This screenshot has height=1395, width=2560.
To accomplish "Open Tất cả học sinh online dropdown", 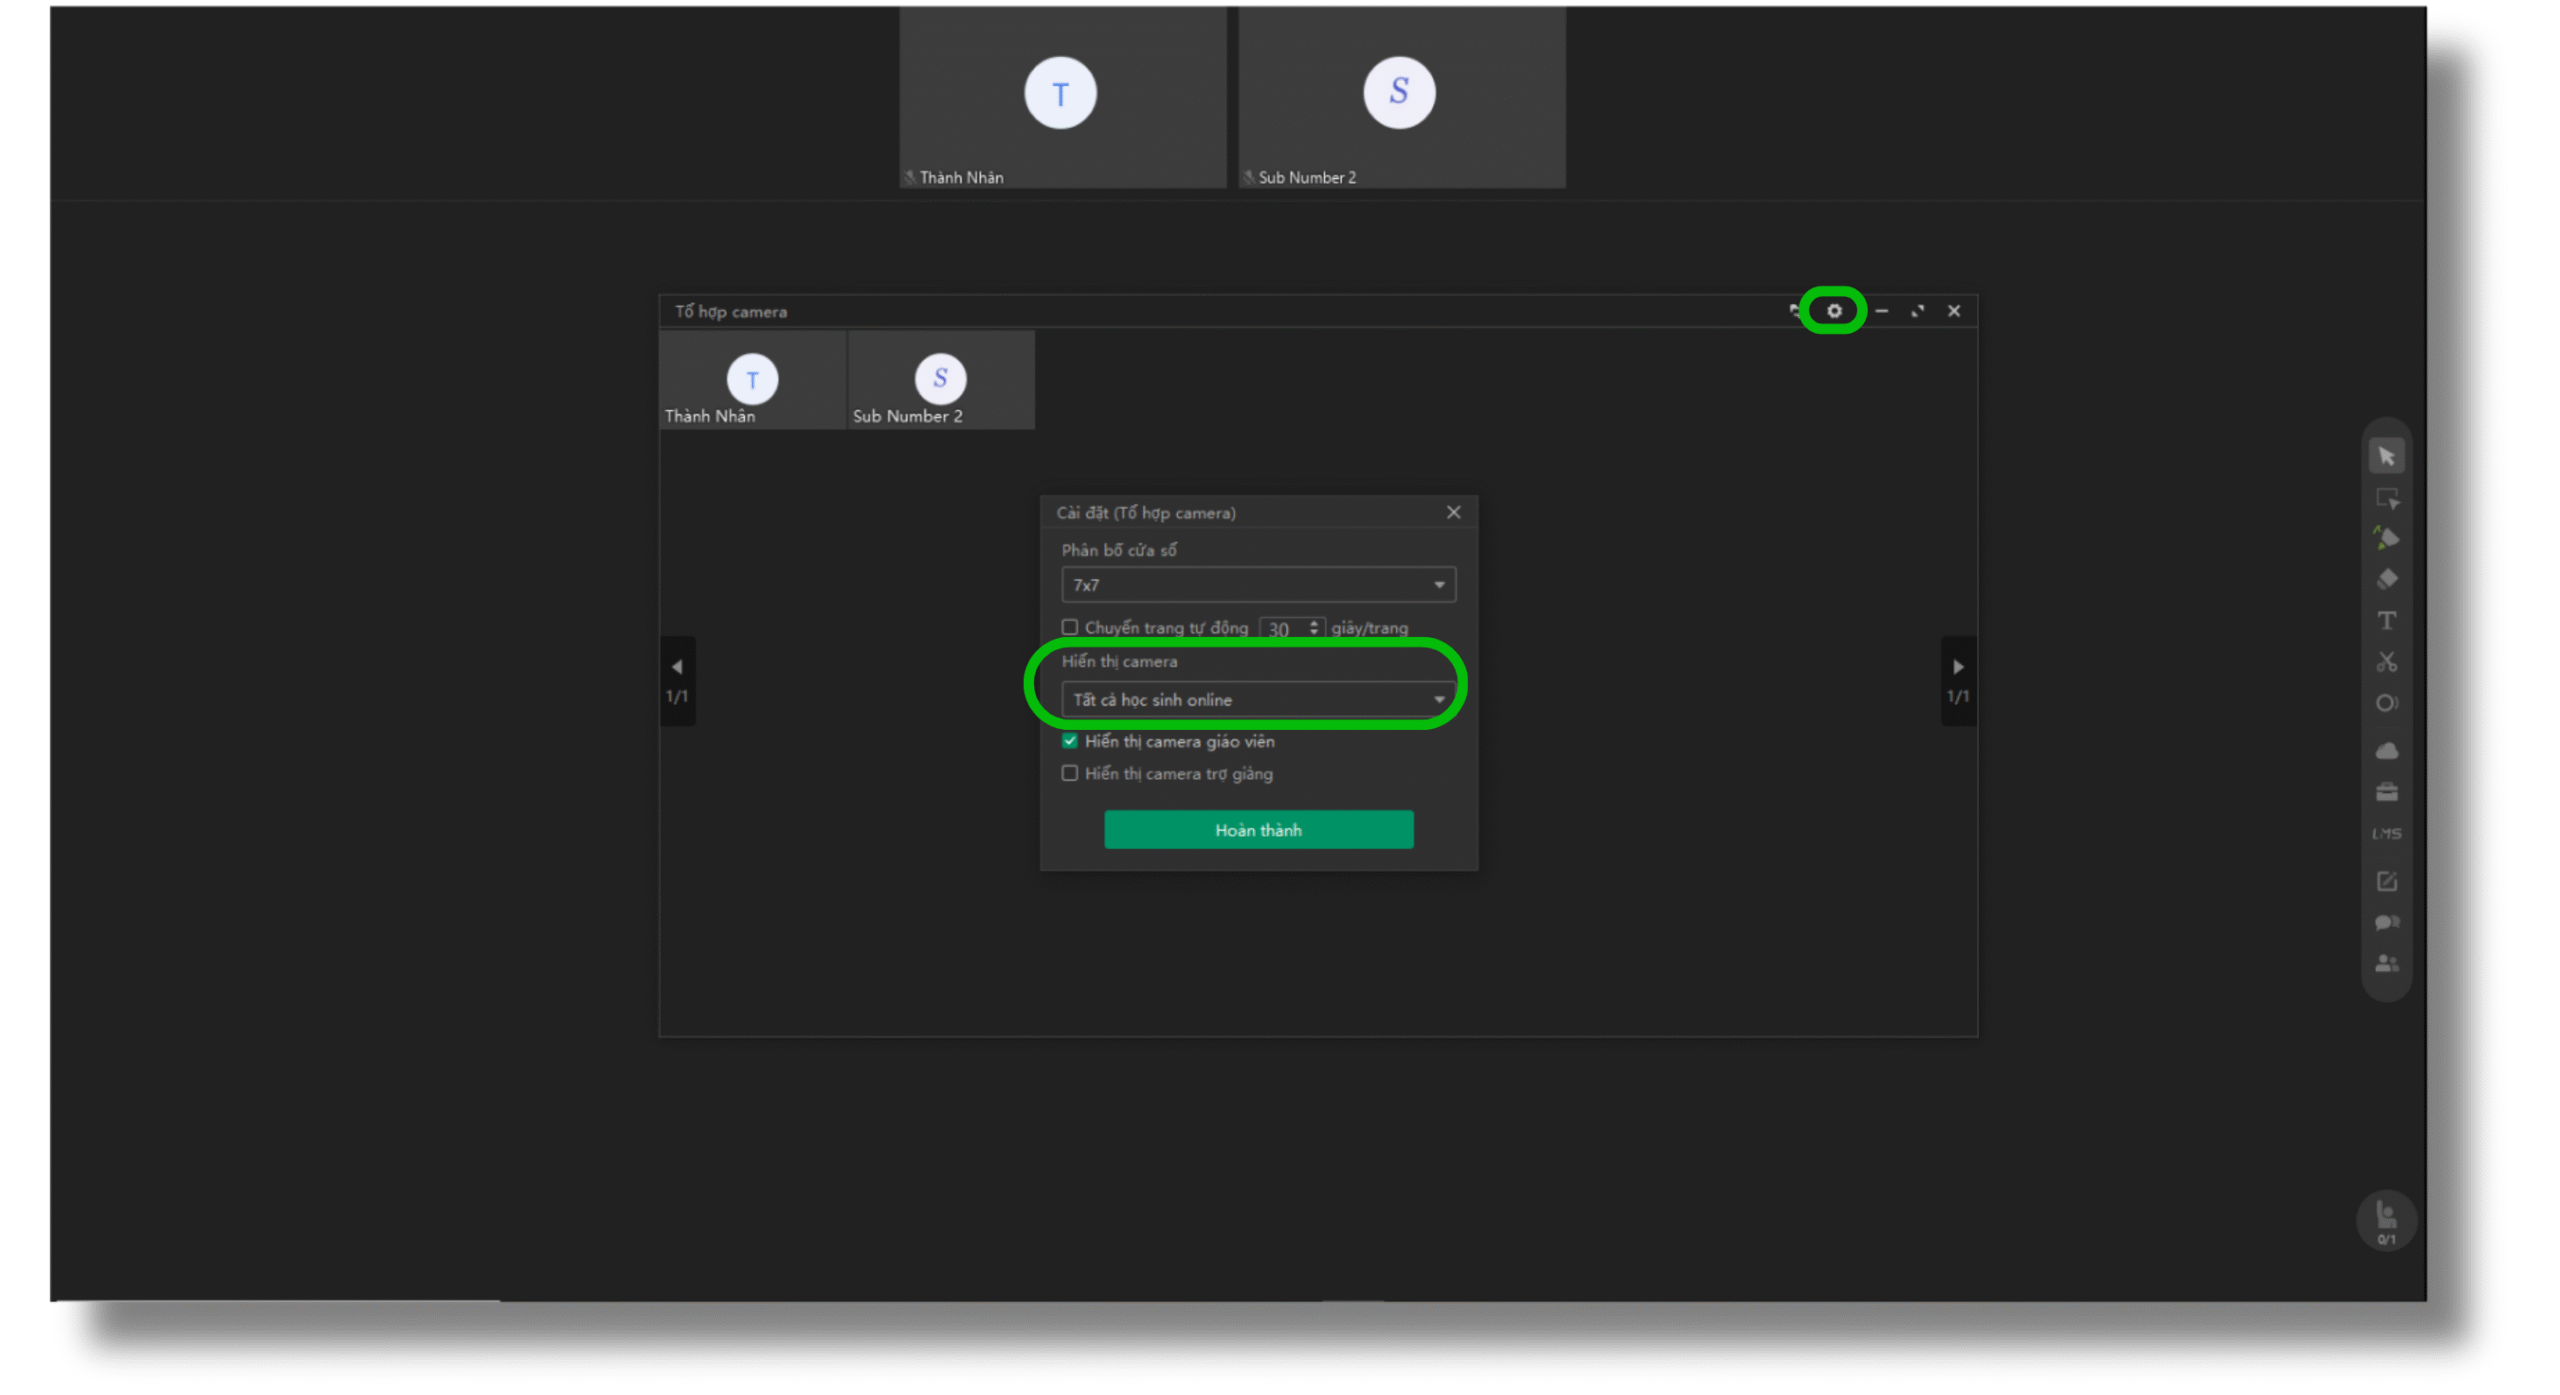I will pyautogui.click(x=1257, y=699).
